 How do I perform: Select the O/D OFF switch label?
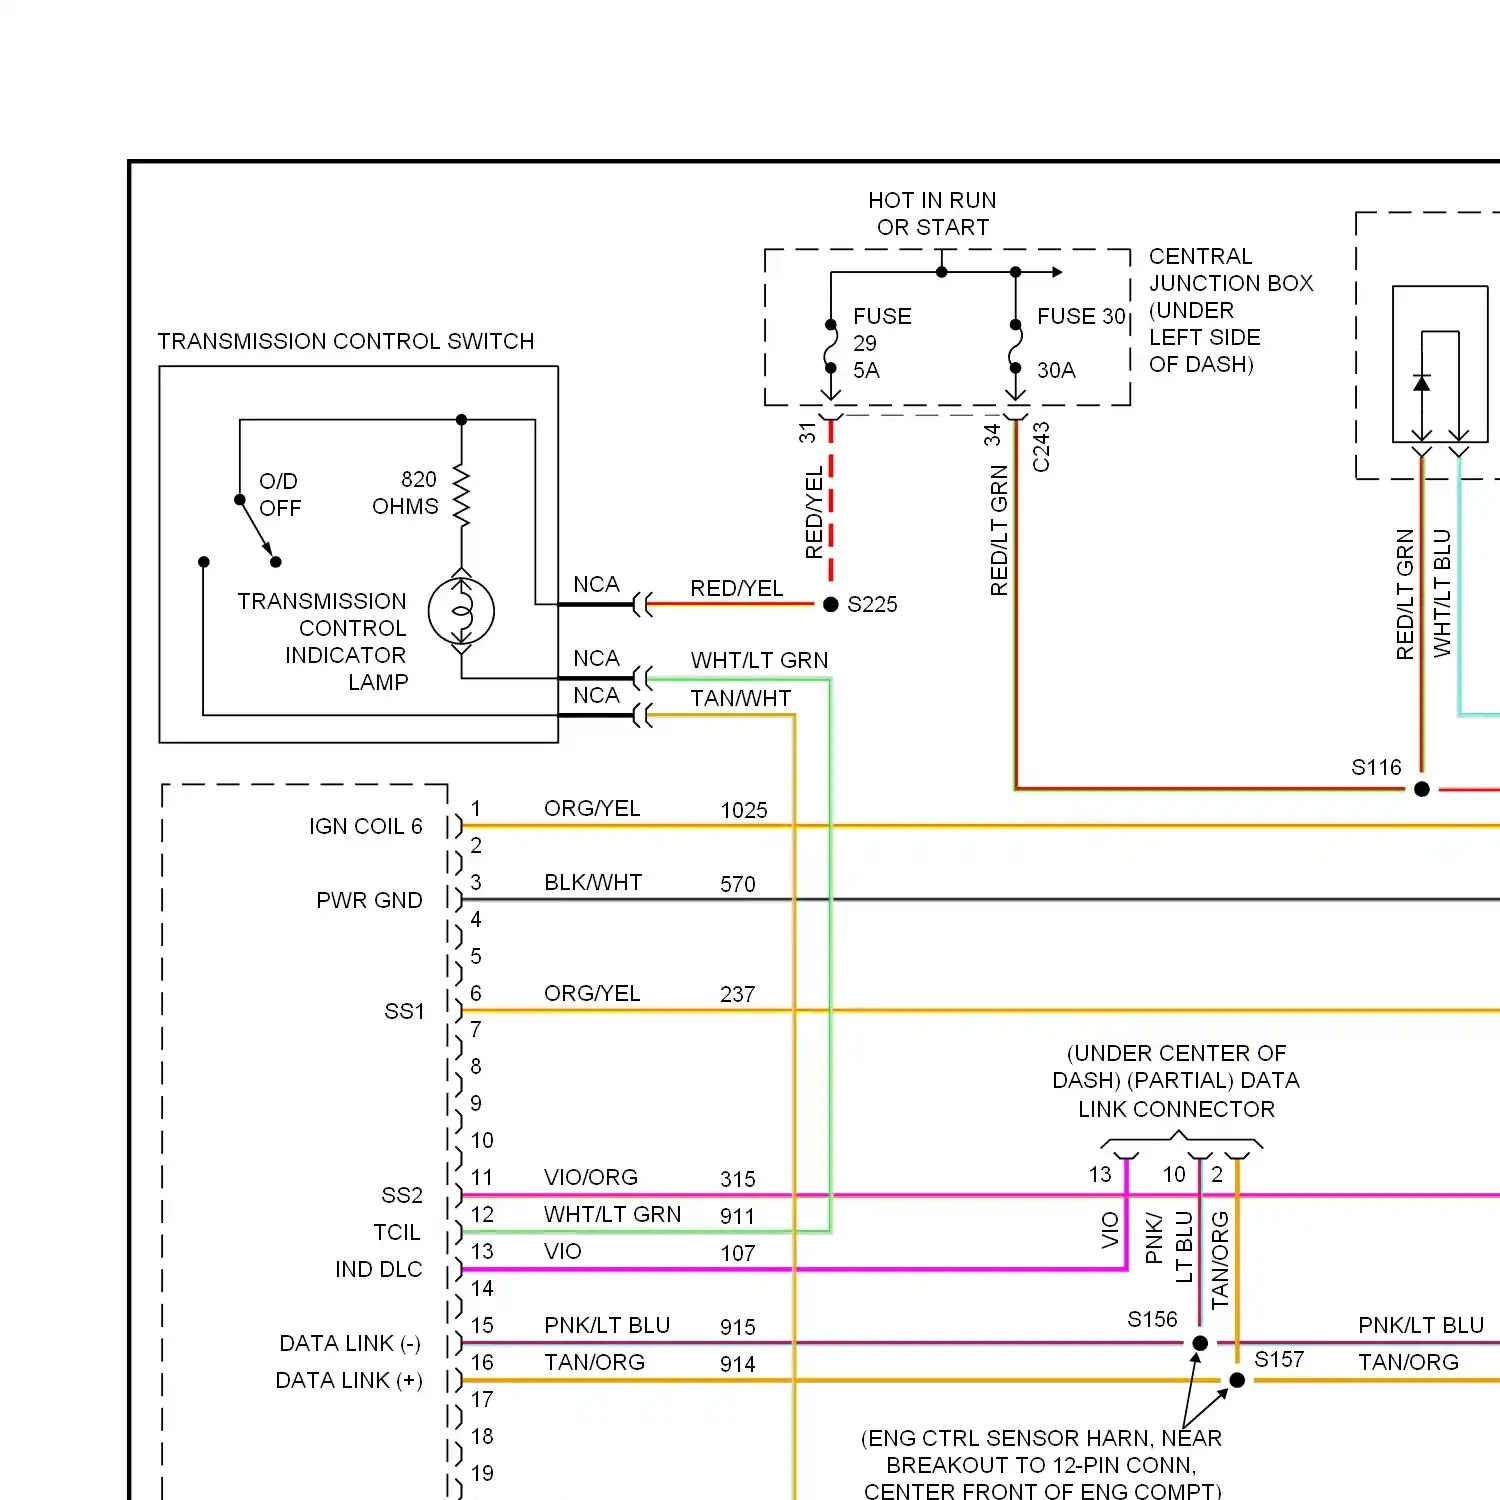(279, 494)
